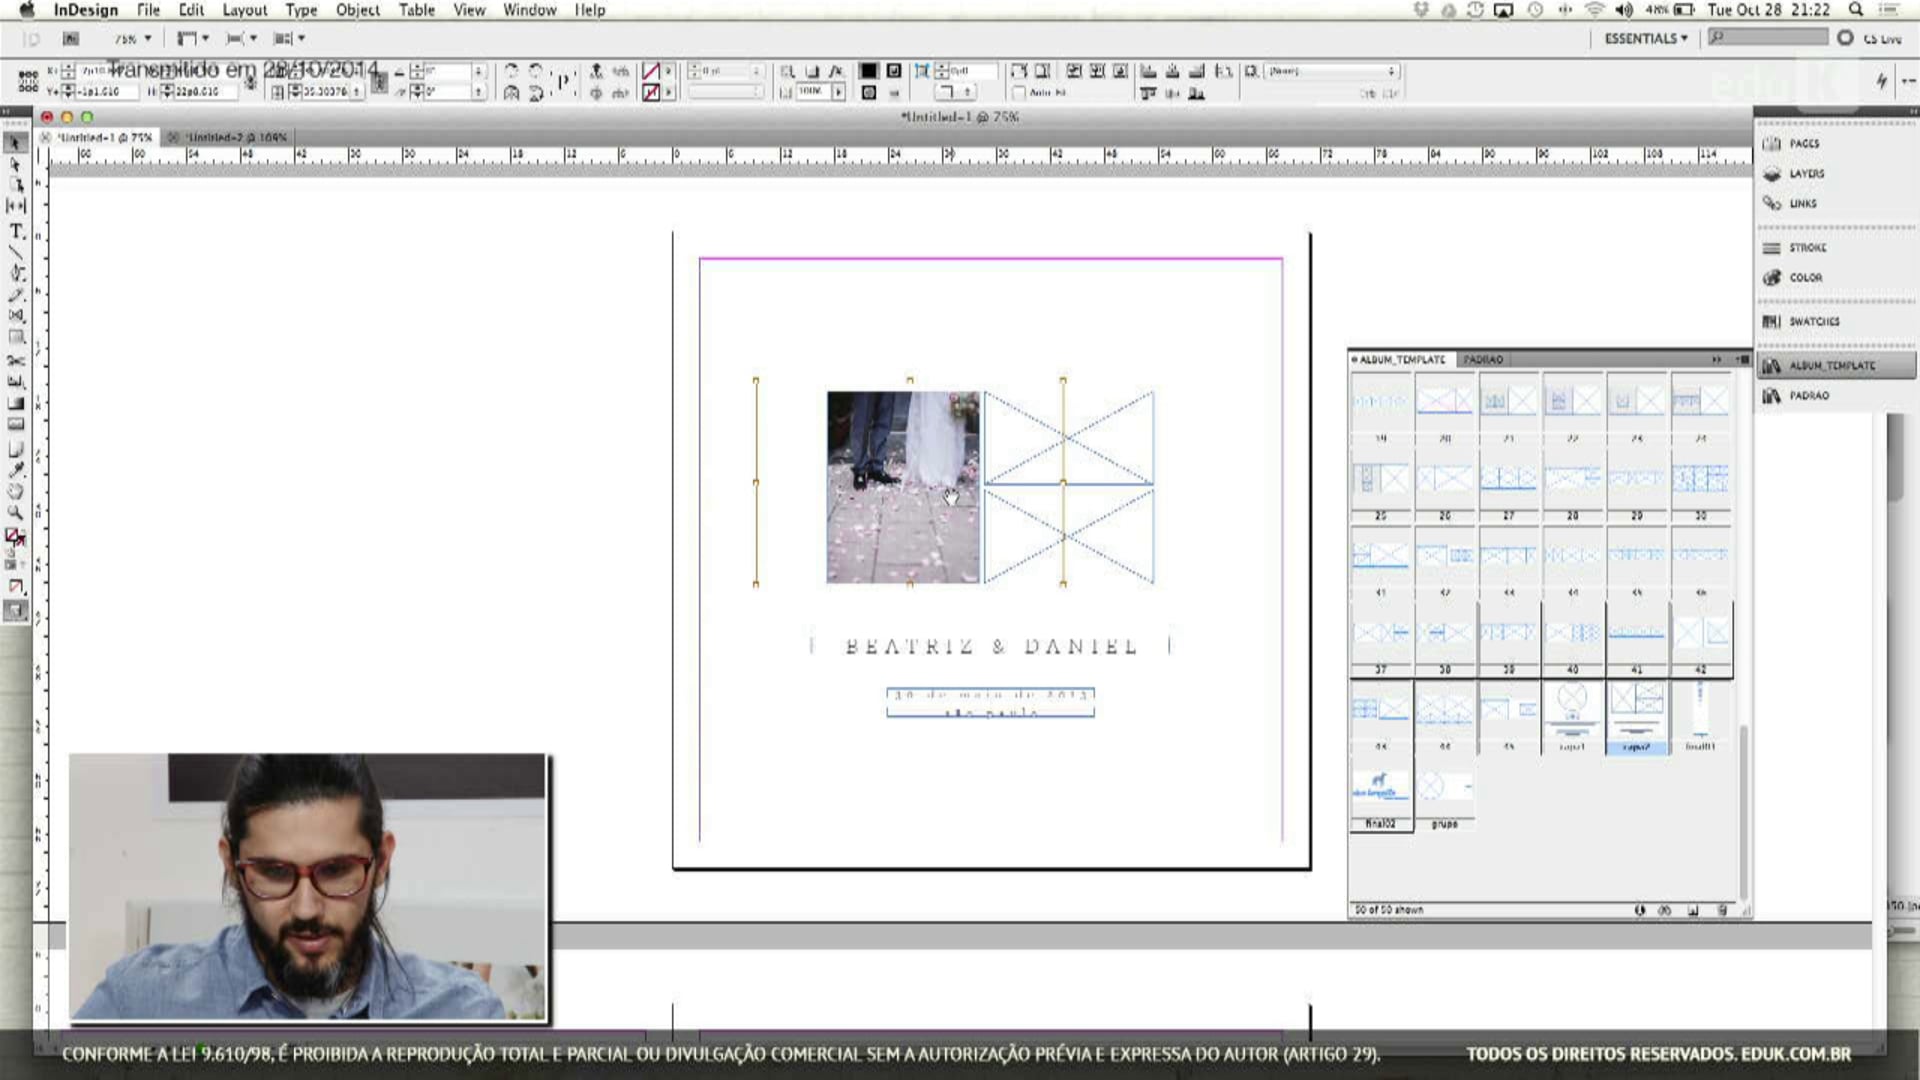Click the Spotlight search icon in menu bar
The image size is (1920, 1080).
tap(1856, 10)
